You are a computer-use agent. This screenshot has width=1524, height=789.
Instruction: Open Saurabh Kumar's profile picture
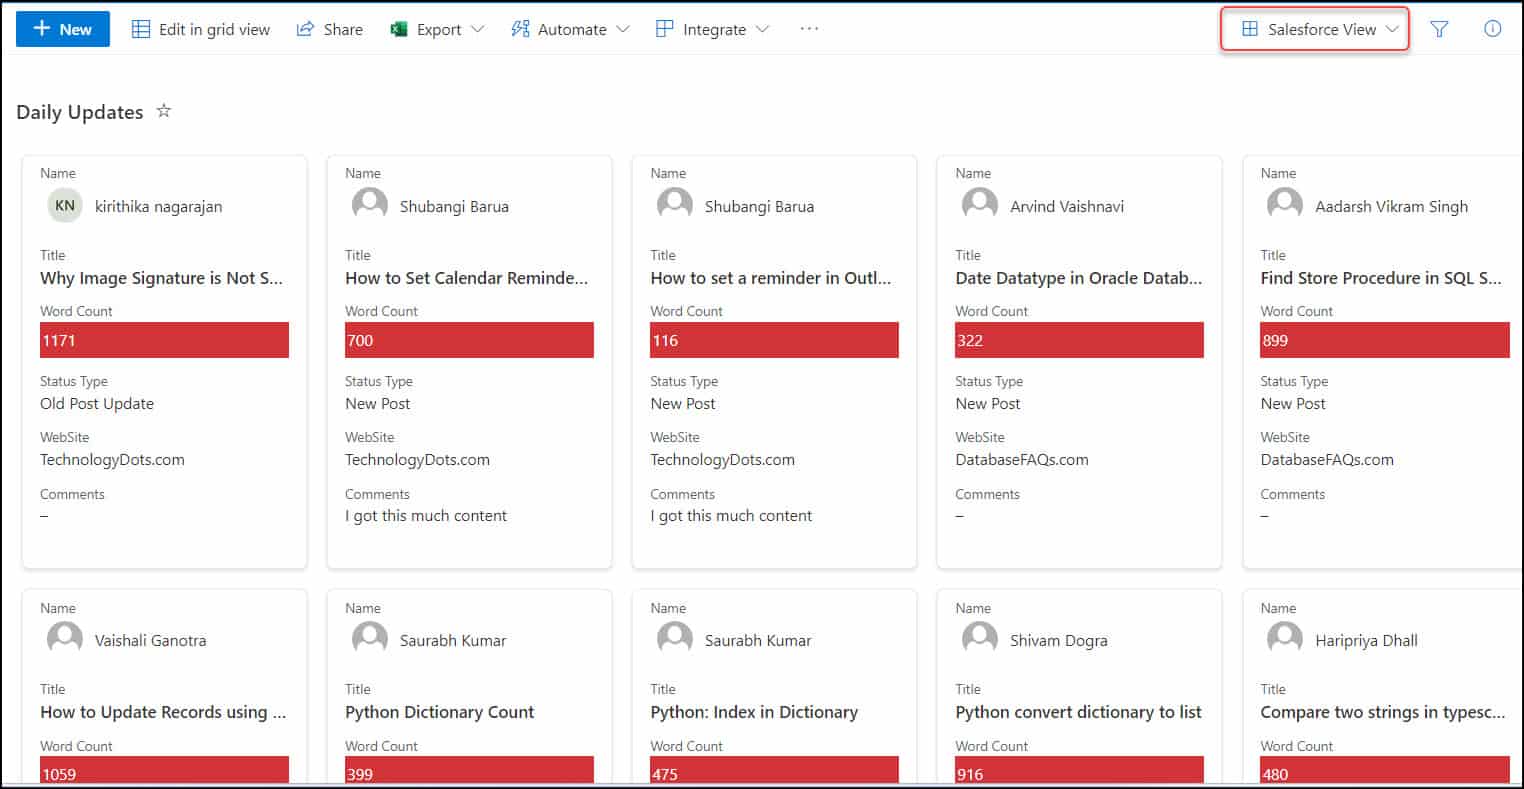(370, 638)
